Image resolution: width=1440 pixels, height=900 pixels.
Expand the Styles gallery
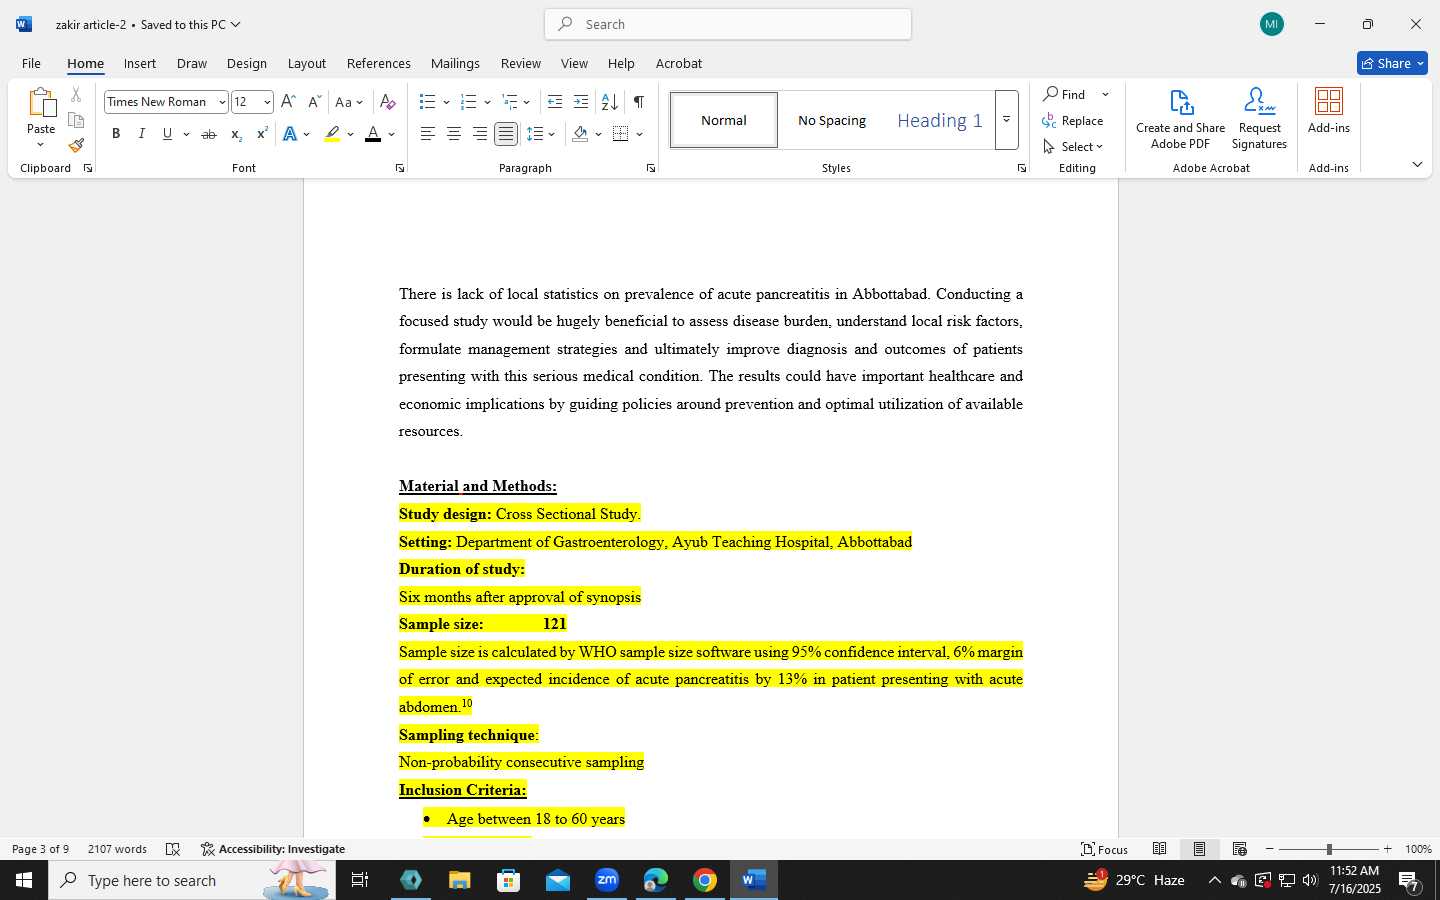tap(1006, 120)
